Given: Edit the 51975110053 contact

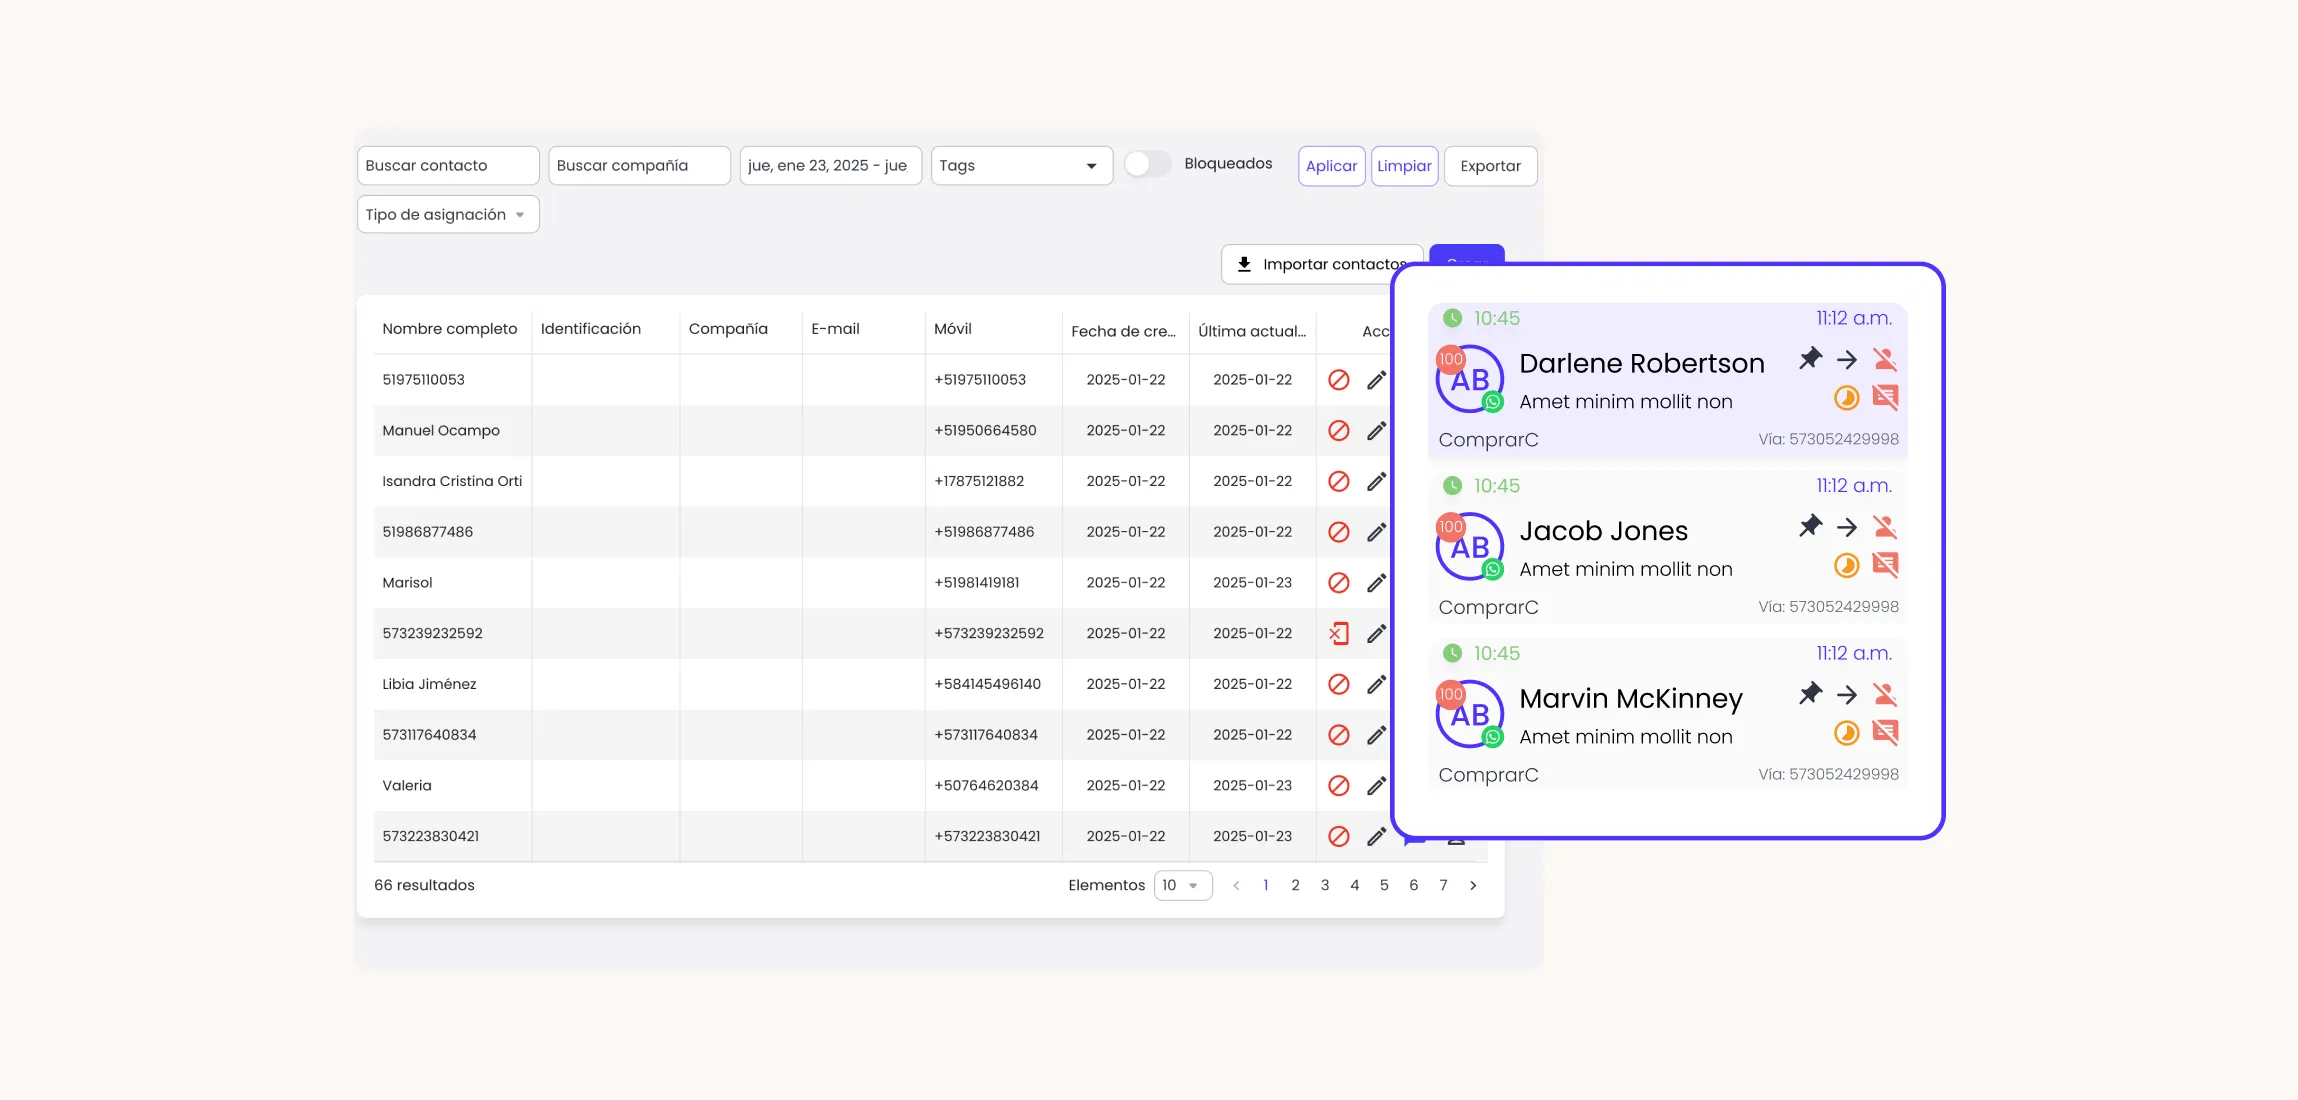Looking at the screenshot, I should (x=1377, y=380).
